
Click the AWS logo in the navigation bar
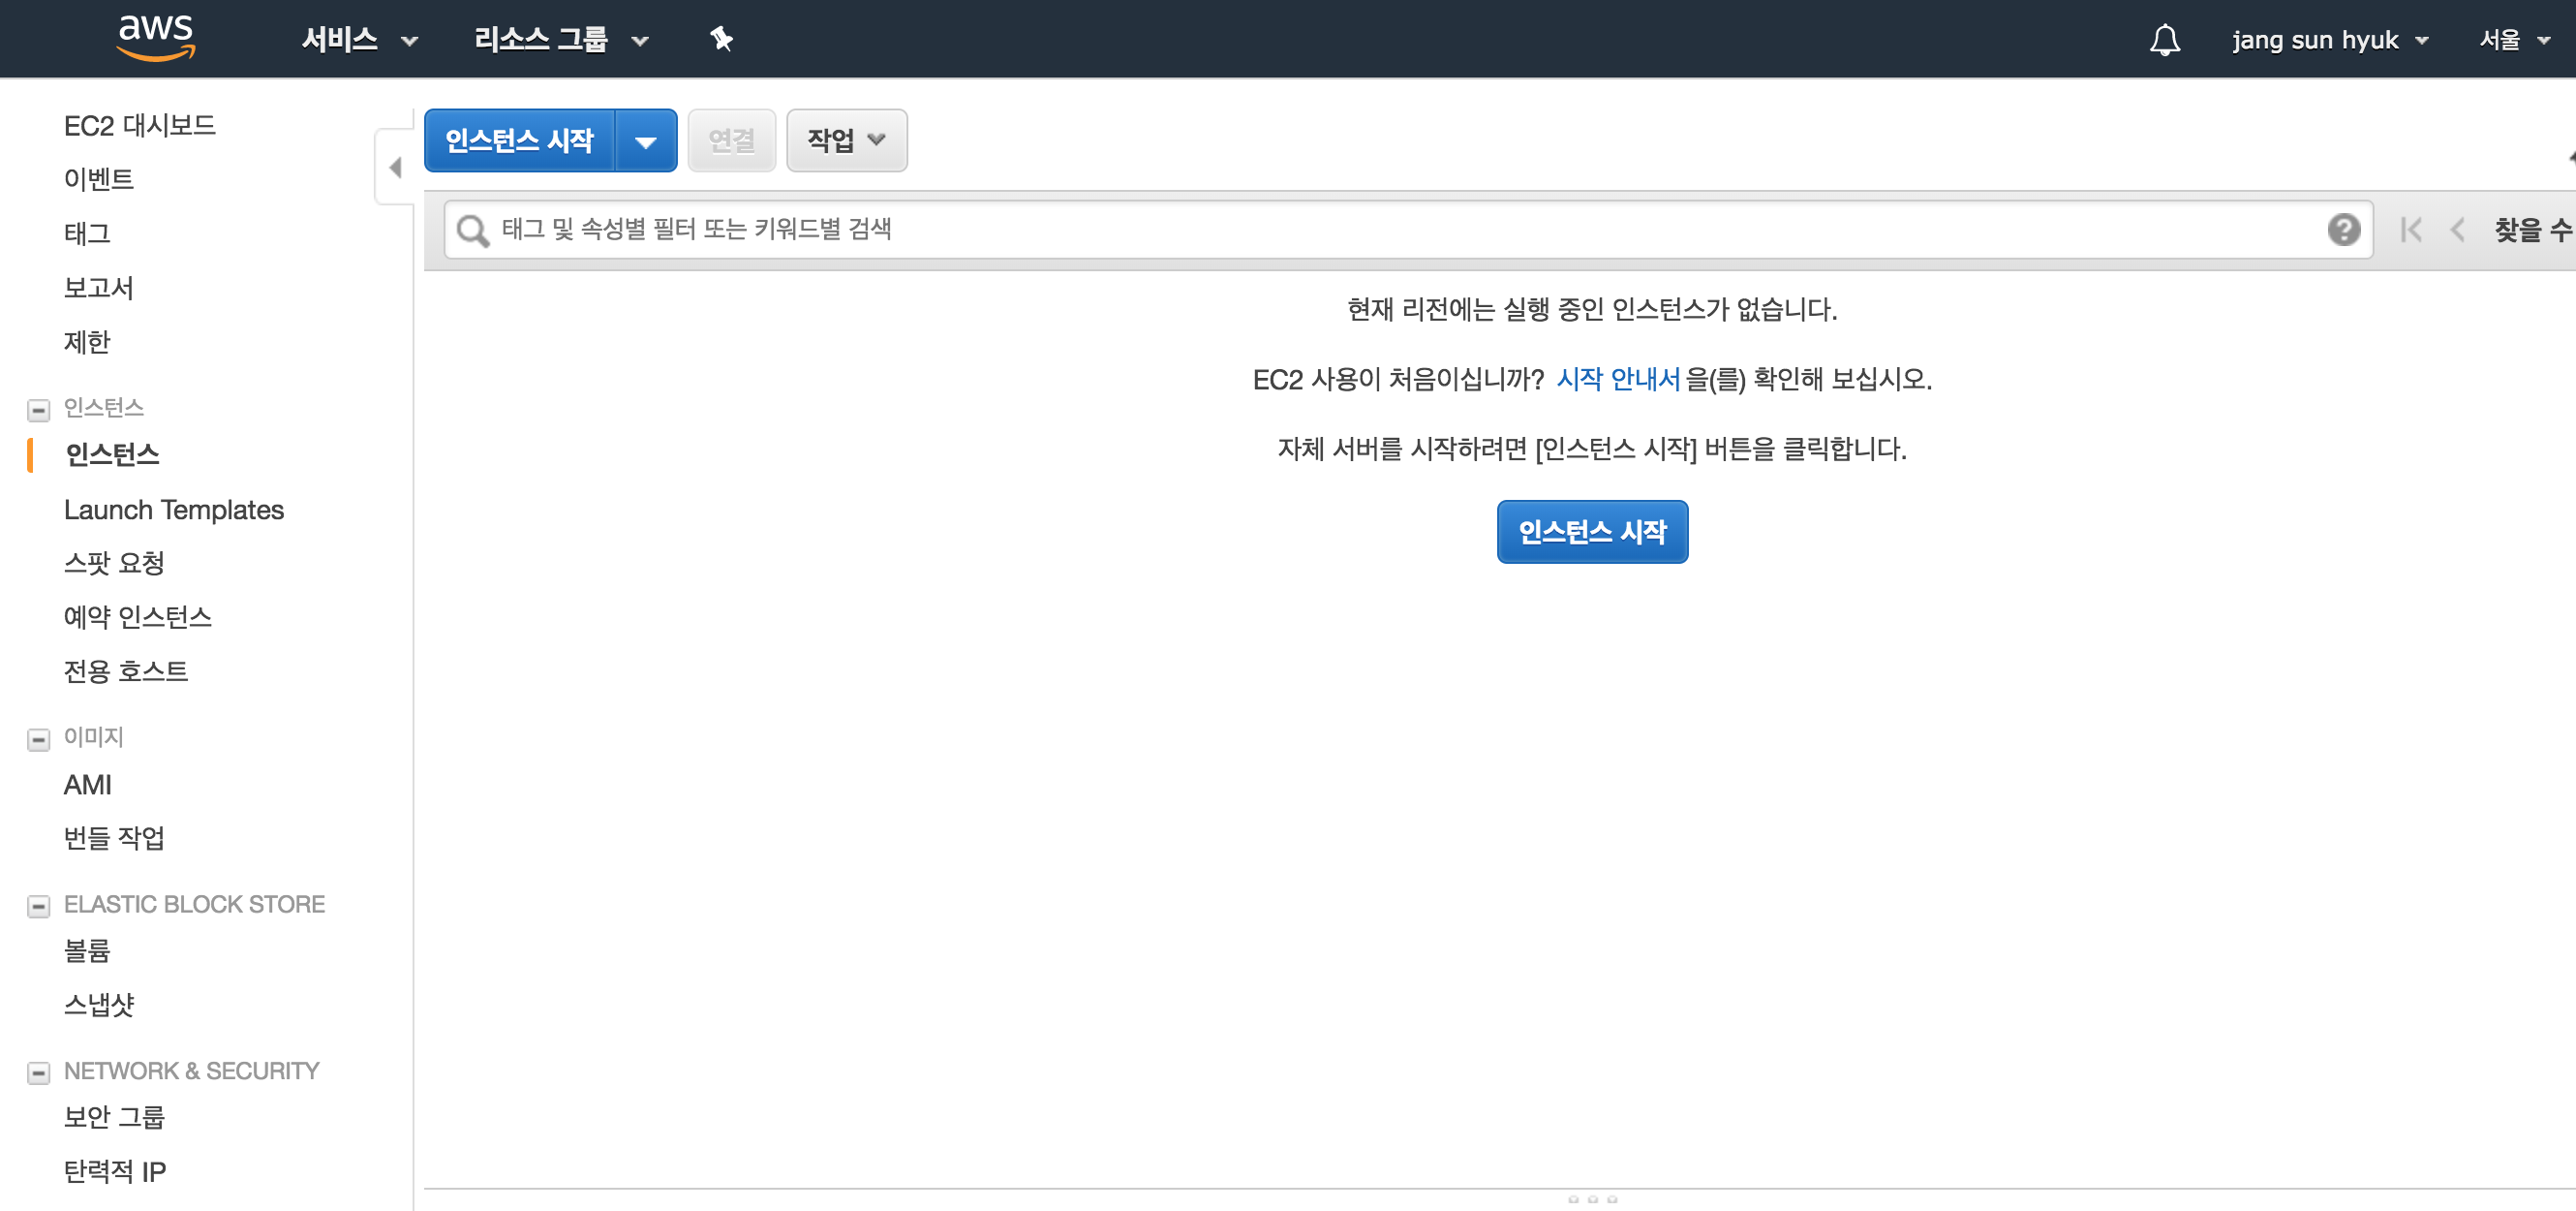point(155,37)
